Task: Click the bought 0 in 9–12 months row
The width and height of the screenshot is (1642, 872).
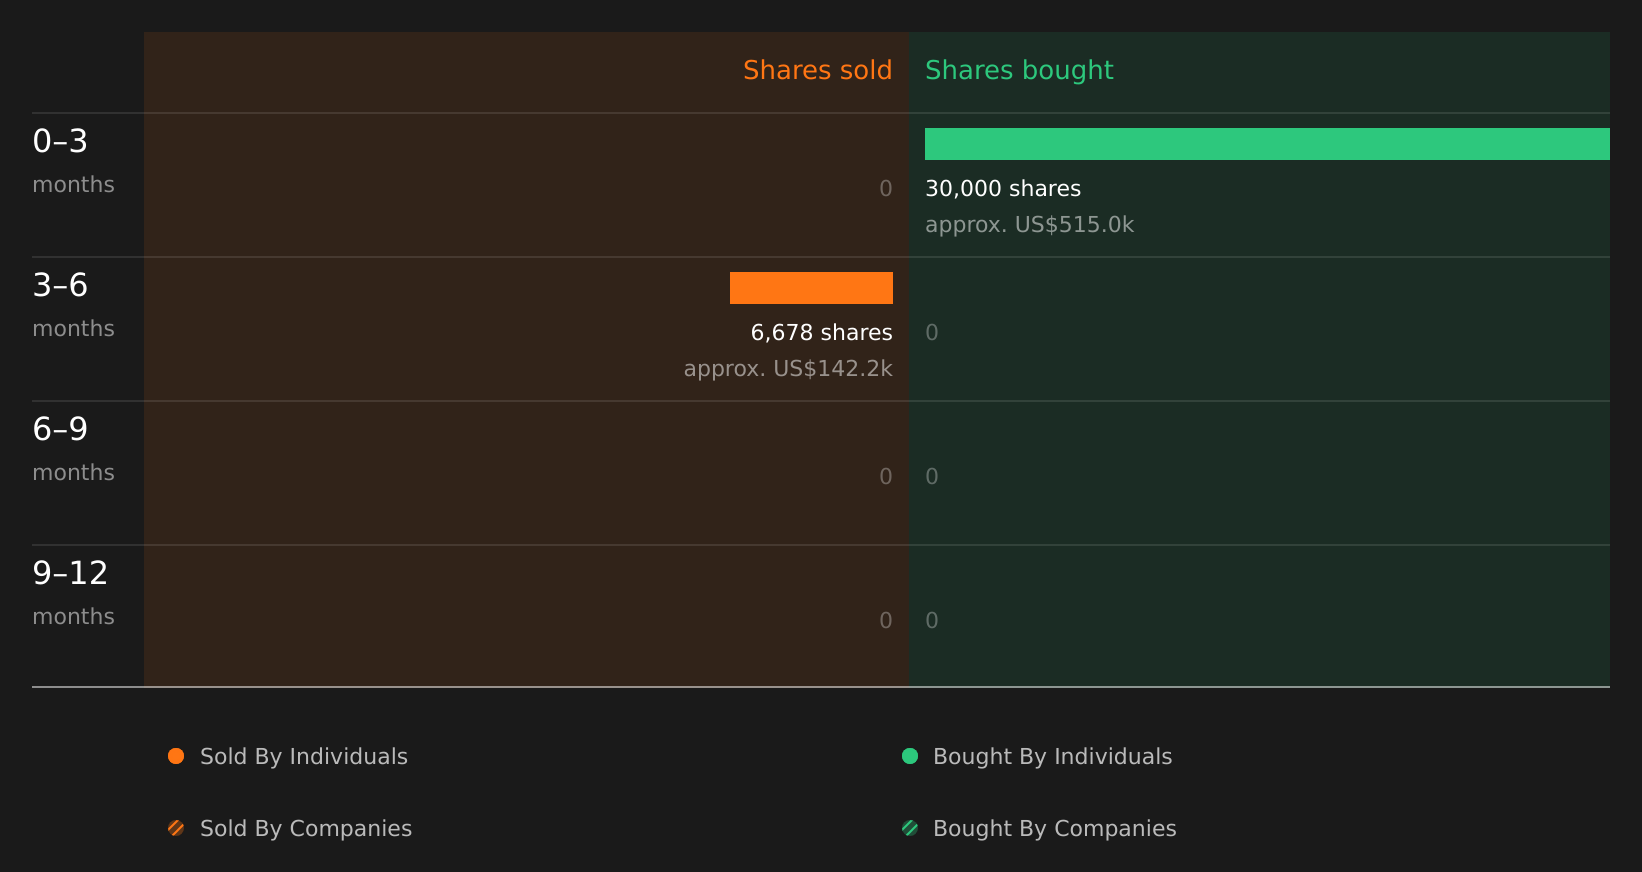Action: click(932, 621)
